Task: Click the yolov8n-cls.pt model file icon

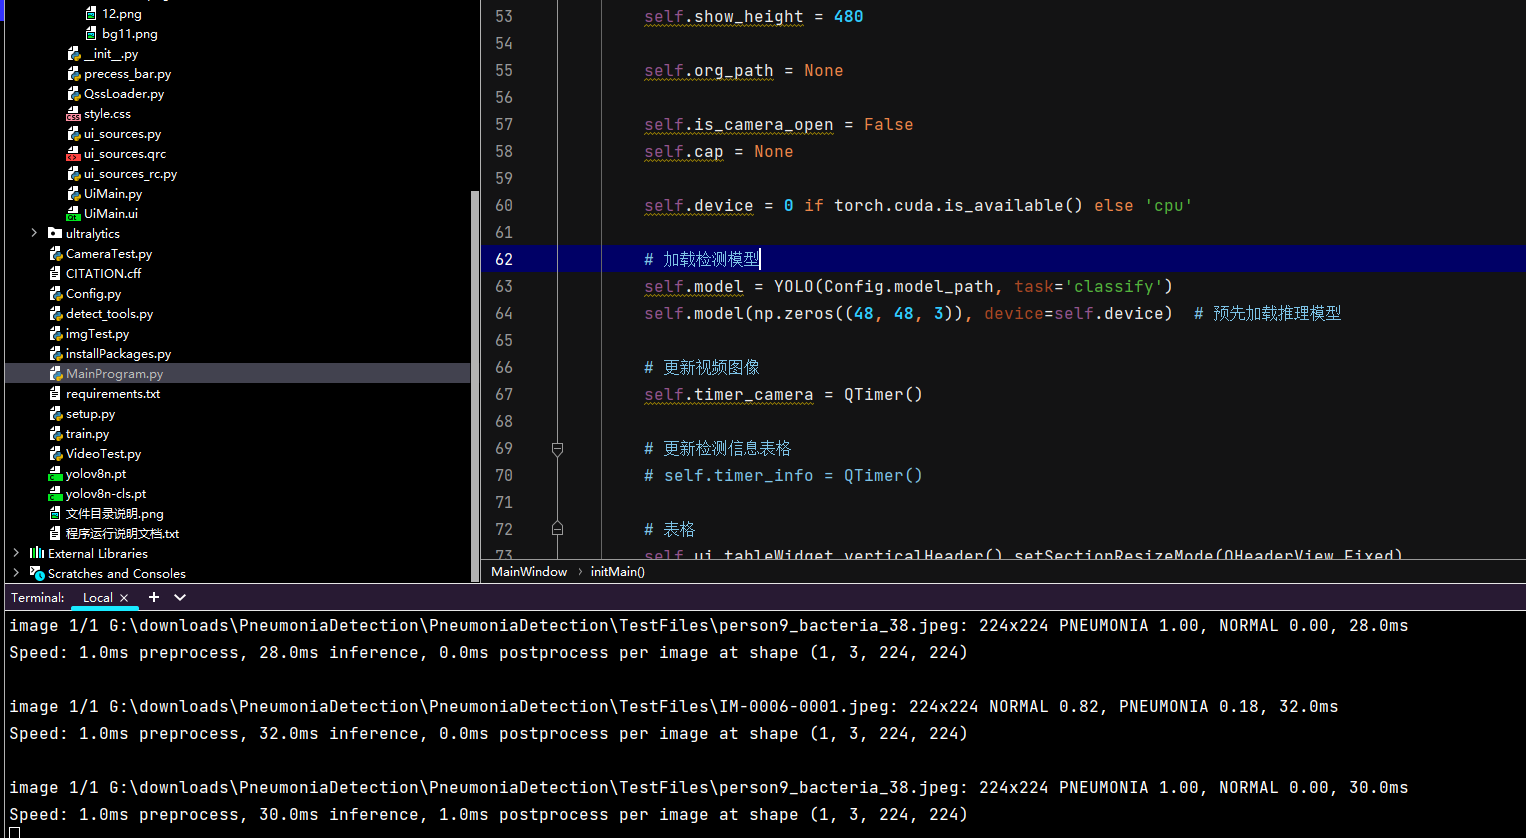Action: [x=55, y=494]
